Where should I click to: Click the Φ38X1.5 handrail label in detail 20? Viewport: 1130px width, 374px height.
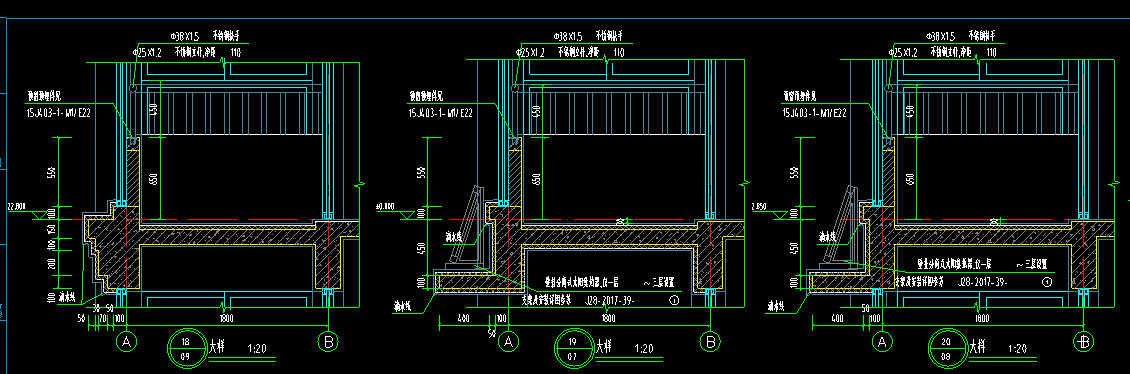941,35
